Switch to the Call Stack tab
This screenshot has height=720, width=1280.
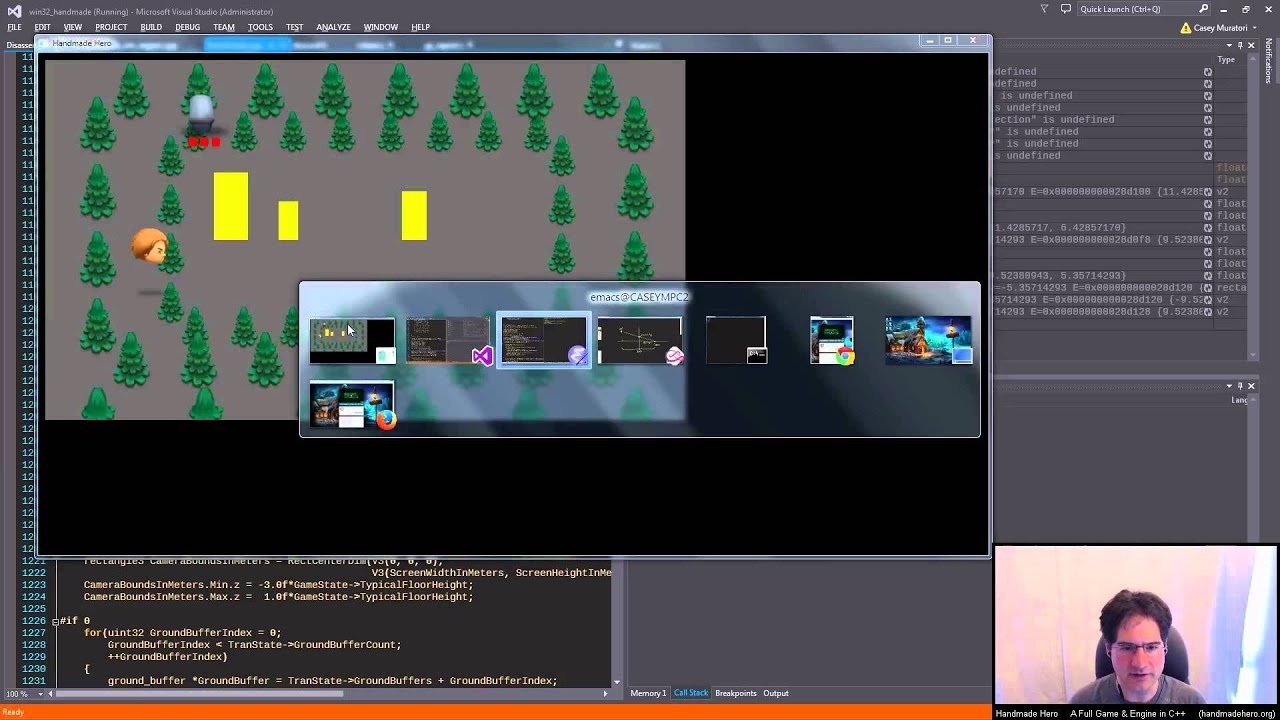tap(691, 693)
